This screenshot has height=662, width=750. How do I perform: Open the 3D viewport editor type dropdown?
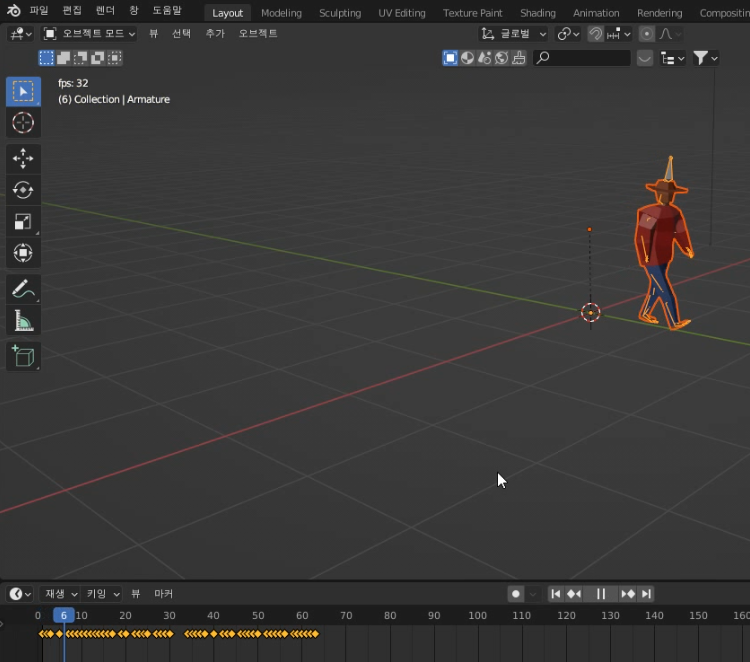pos(20,34)
